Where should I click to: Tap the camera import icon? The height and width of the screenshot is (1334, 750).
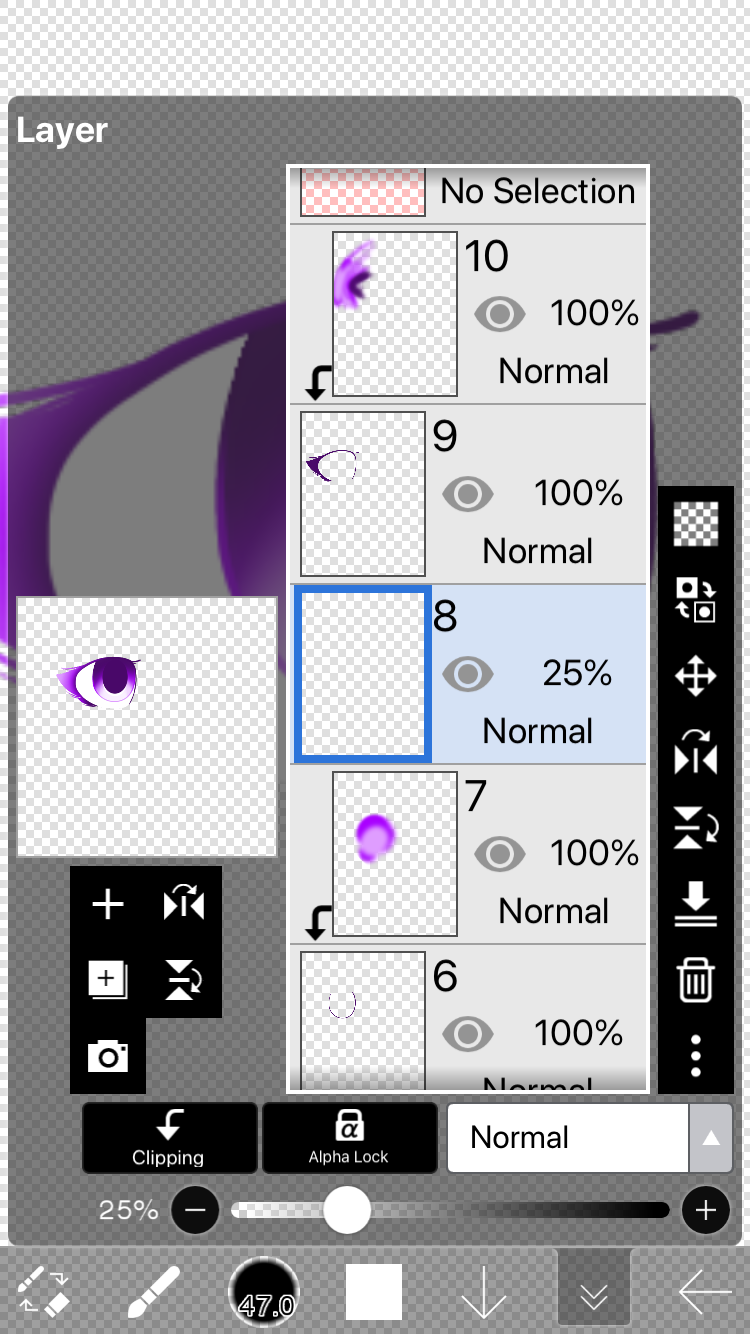point(108,1056)
